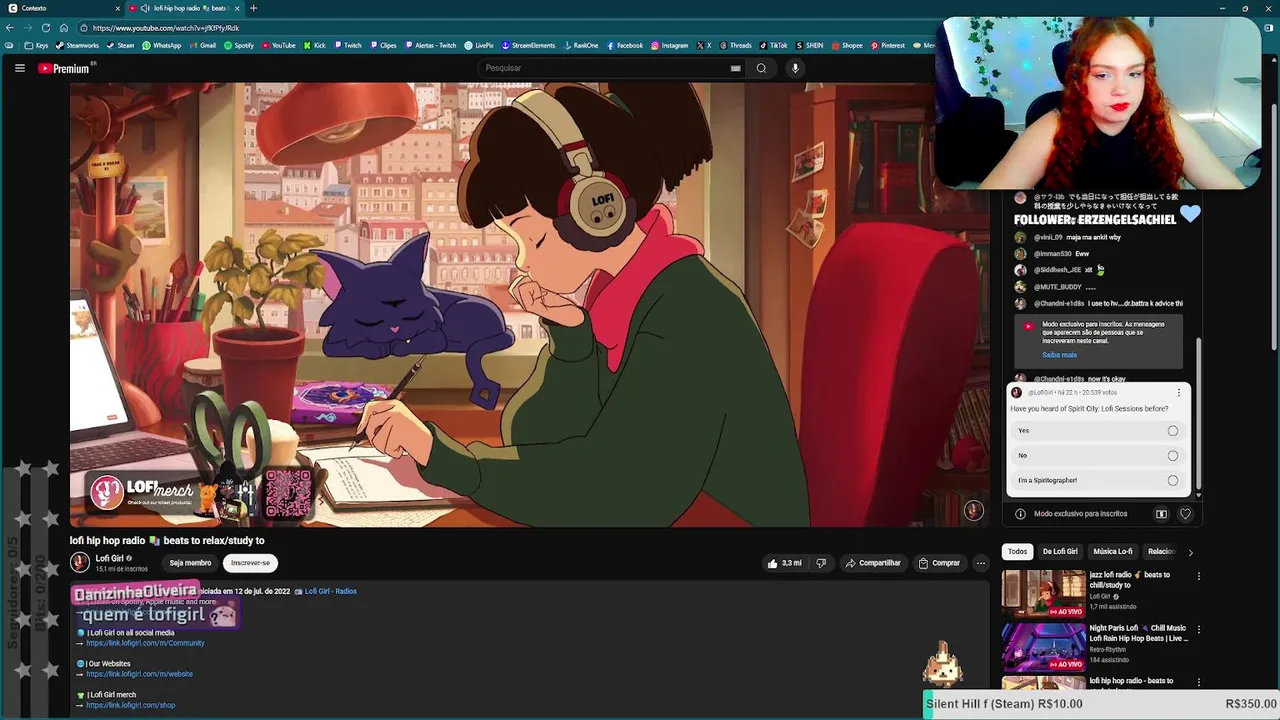Click Saiba mais link in chat notice
This screenshot has width=1280, height=720.
pyautogui.click(x=1059, y=355)
